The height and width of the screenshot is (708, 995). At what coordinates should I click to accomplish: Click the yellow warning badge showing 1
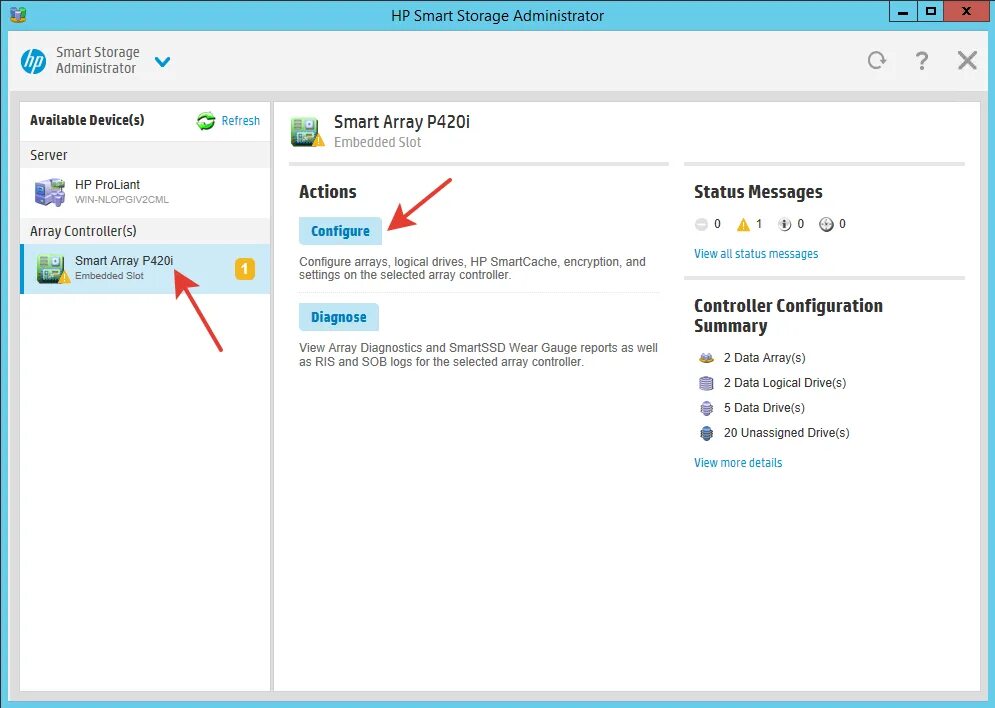tap(245, 269)
